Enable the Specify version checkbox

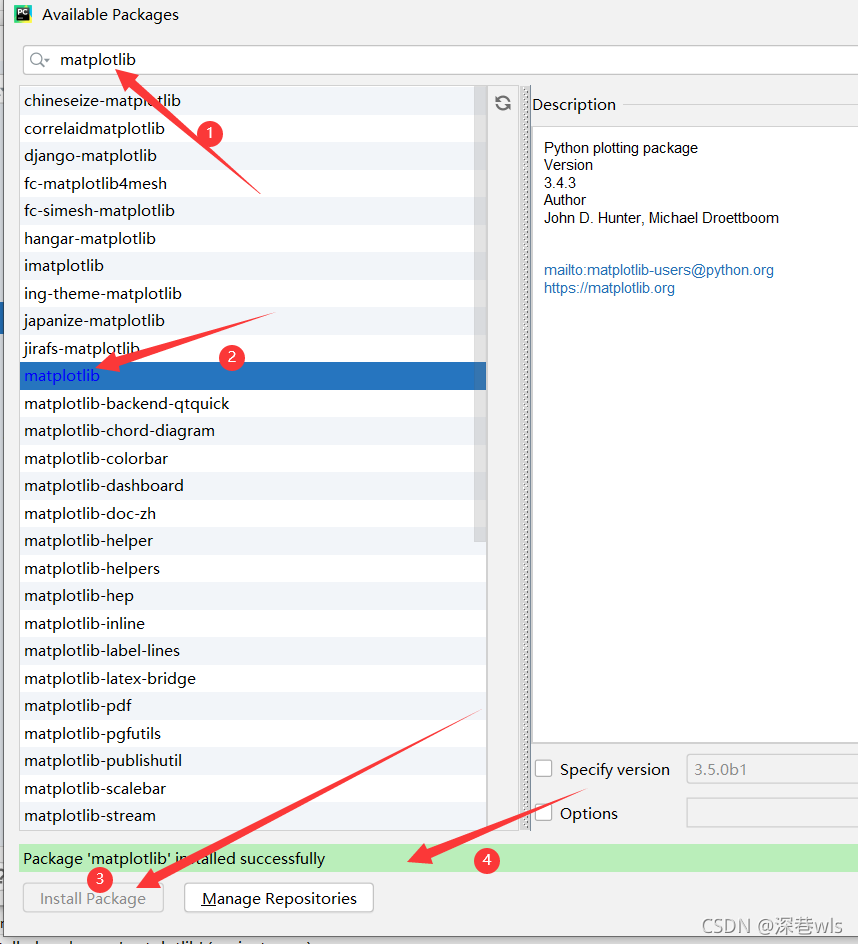pyautogui.click(x=544, y=769)
